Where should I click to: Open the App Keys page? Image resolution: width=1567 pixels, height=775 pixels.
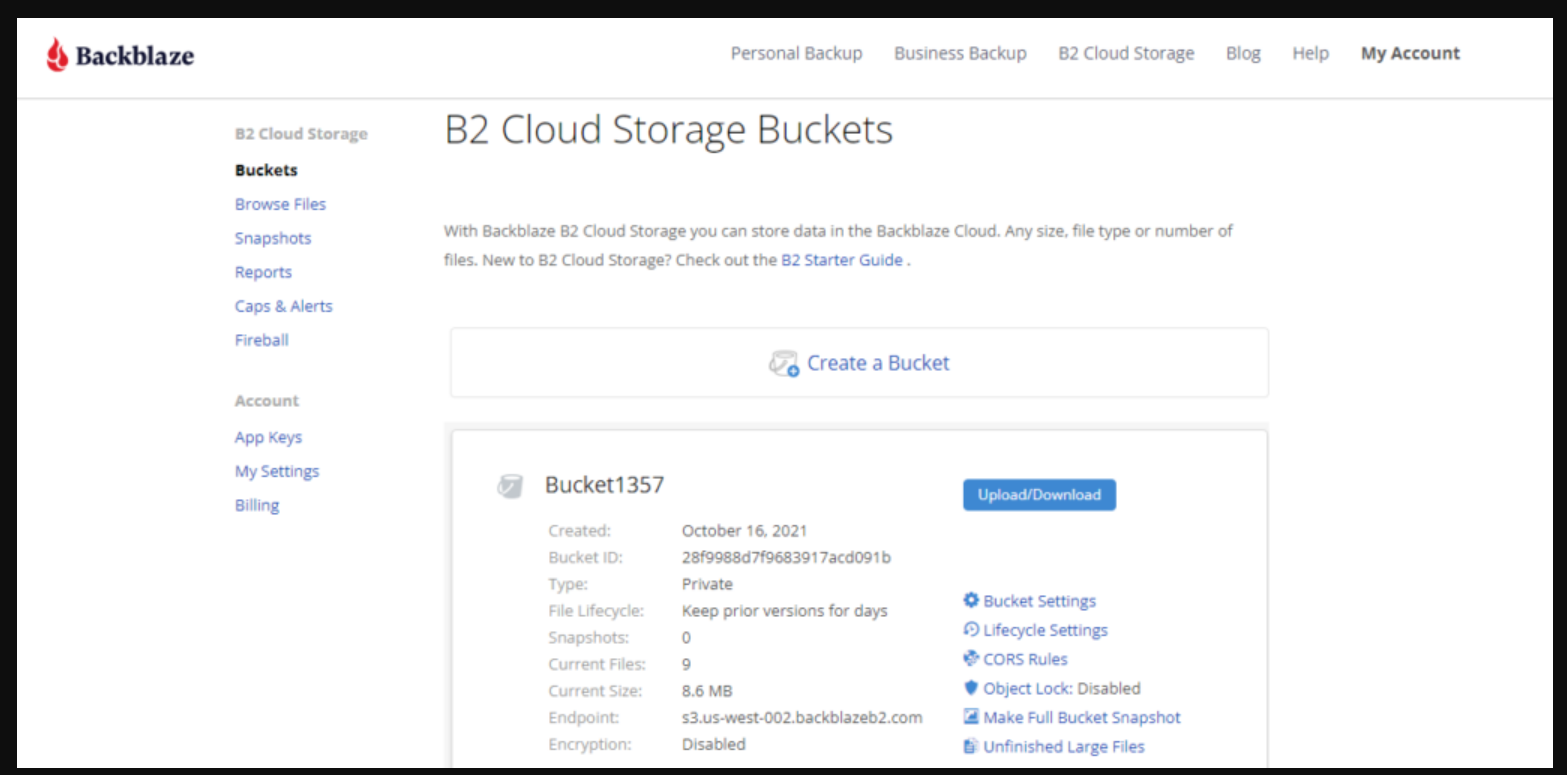267,436
